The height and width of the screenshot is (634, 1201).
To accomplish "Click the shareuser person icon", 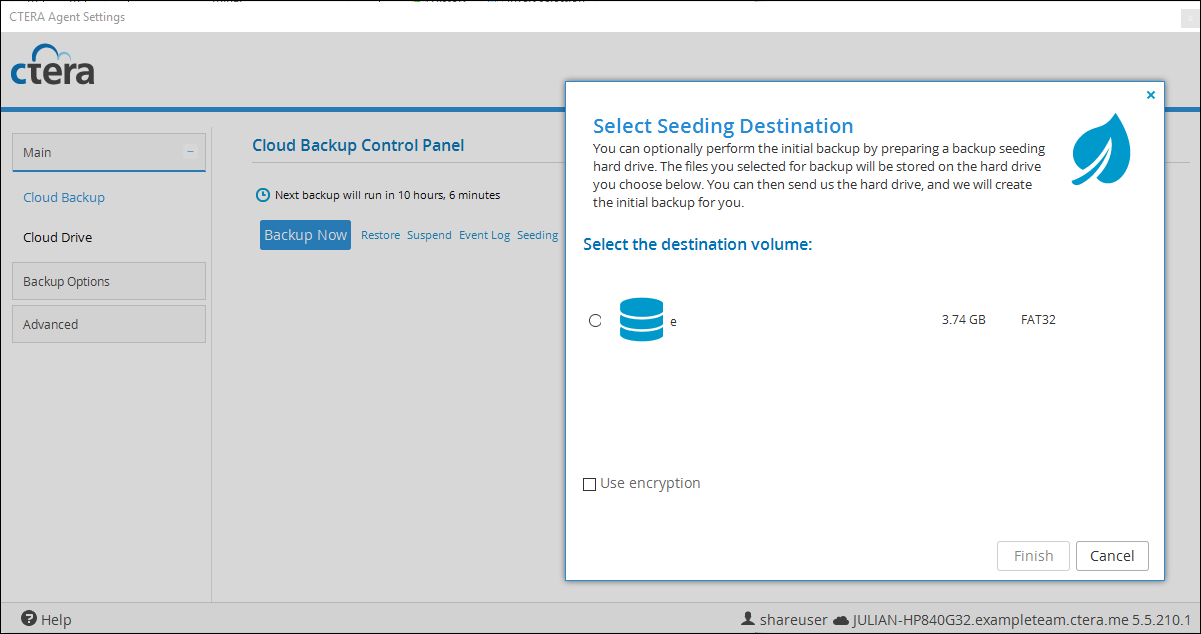I will click(x=746, y=619).
